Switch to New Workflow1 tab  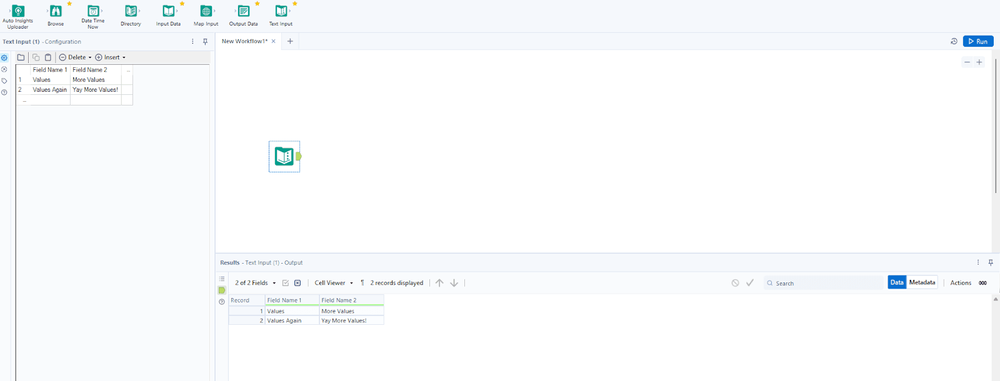click(244, 41)
